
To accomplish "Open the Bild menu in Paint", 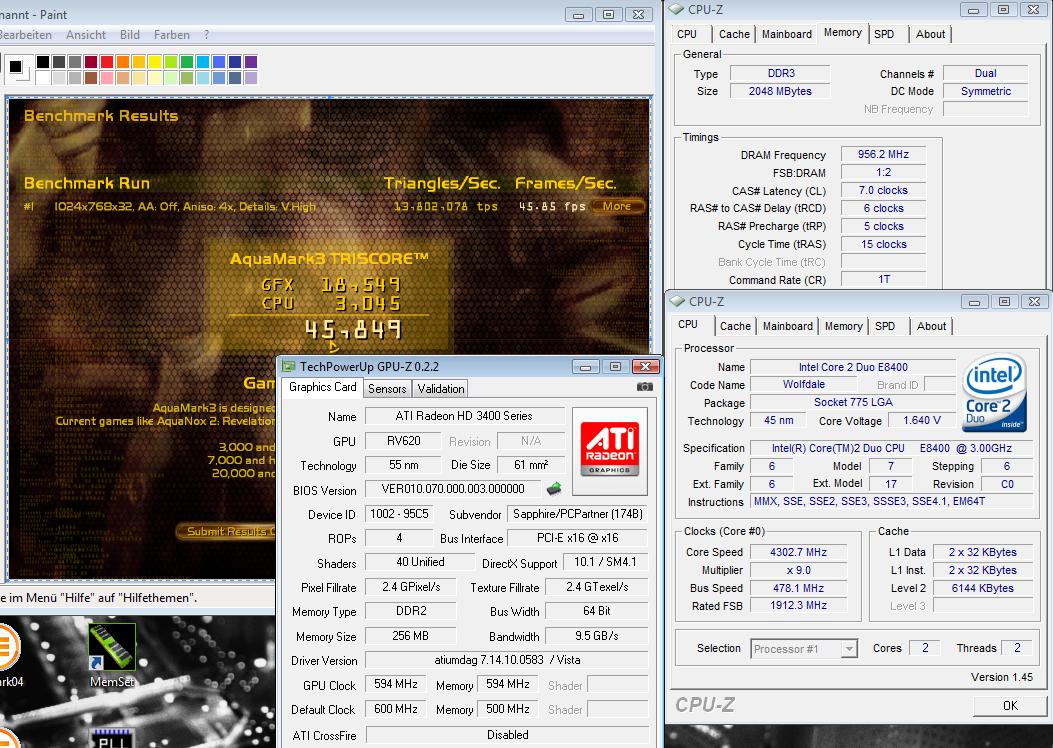I will pyautogui.click(x=130, y=35).
